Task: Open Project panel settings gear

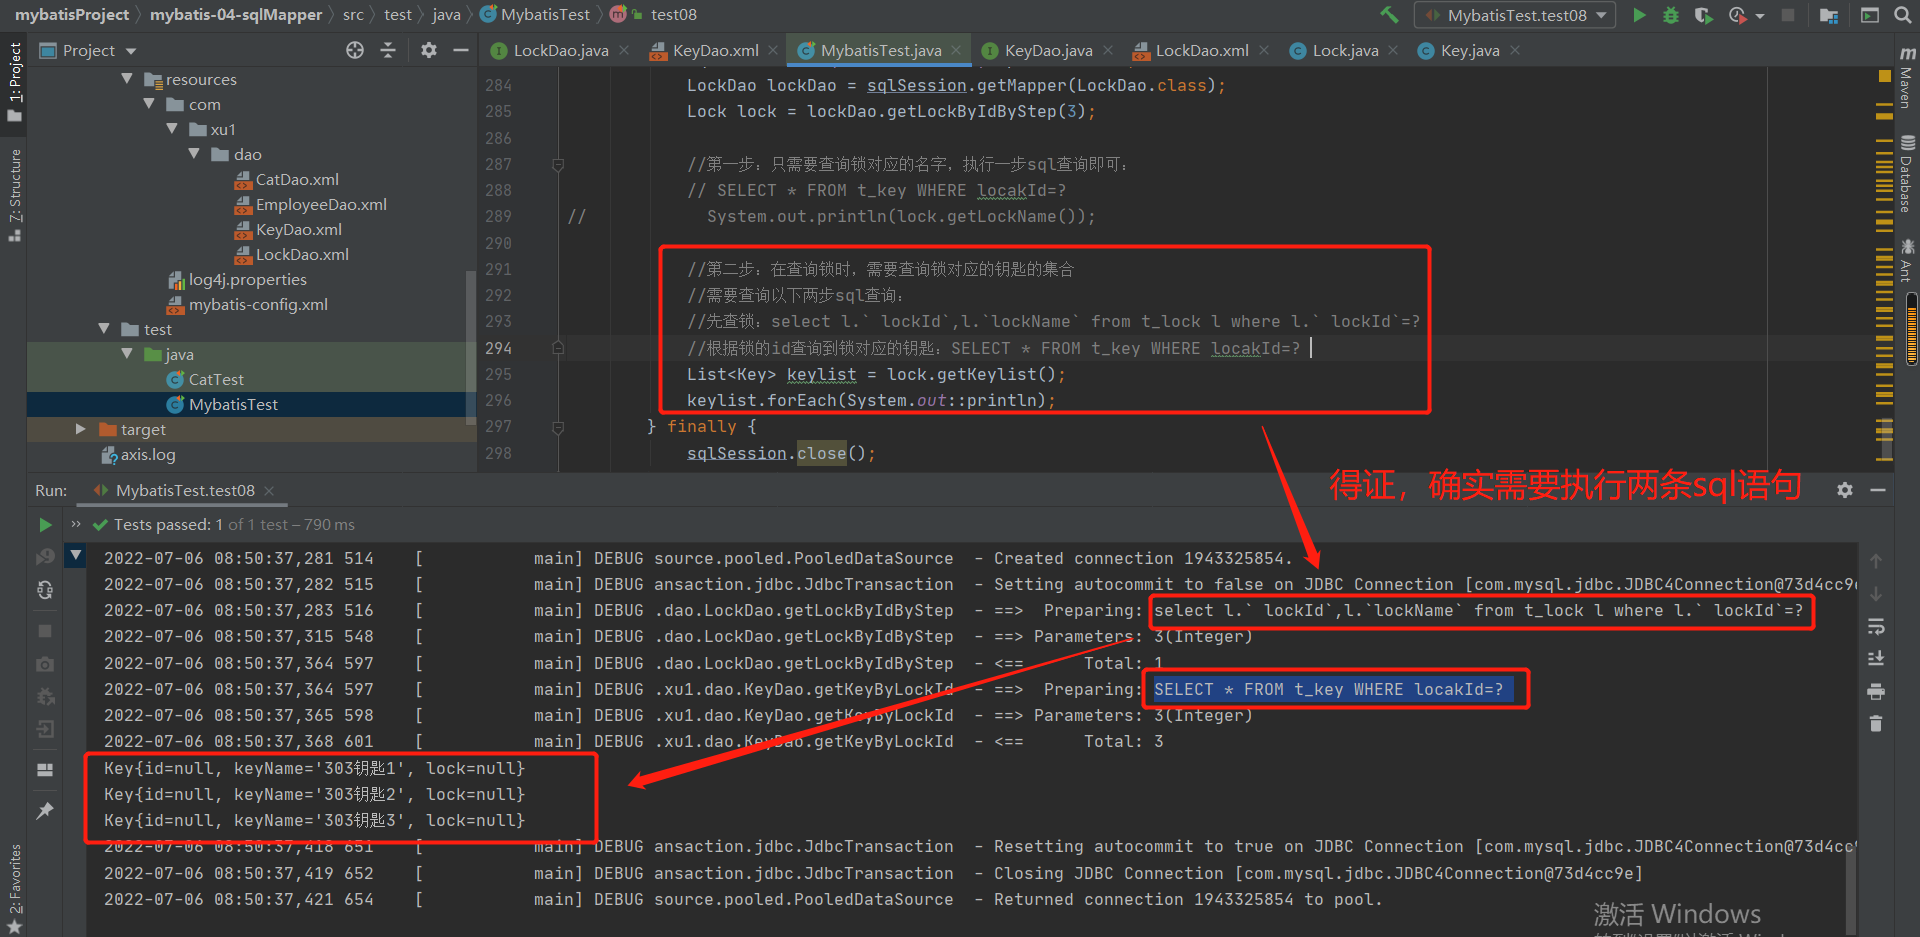Action: (x=429, y=50)
